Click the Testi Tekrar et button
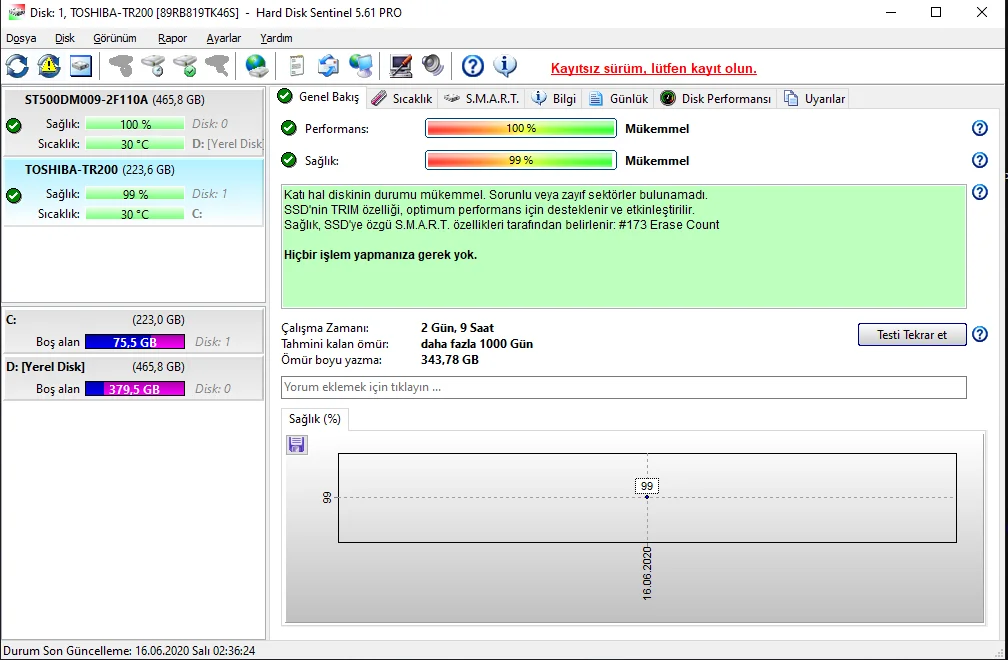This screenshot has width=1008, height=660. pos(912,334)
